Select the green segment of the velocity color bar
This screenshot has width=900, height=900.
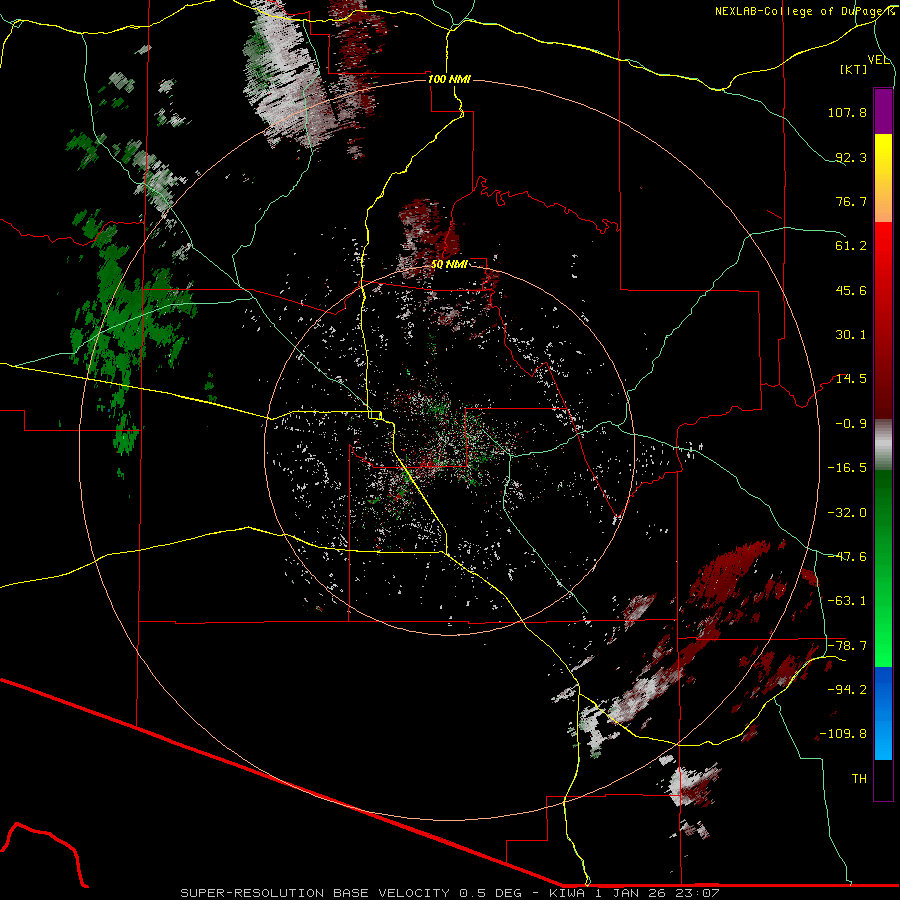click(x=883, y=568)
